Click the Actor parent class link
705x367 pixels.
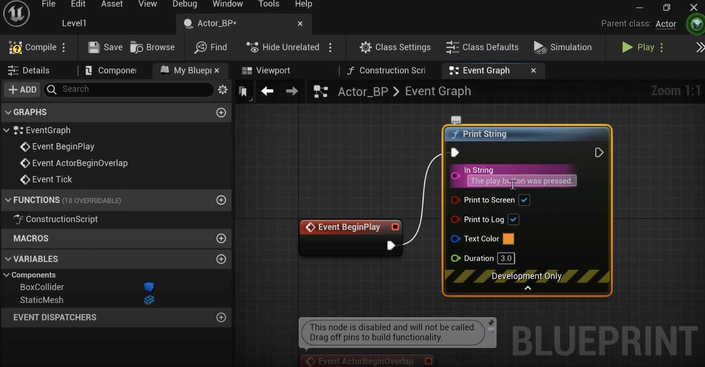click(665, 24)
